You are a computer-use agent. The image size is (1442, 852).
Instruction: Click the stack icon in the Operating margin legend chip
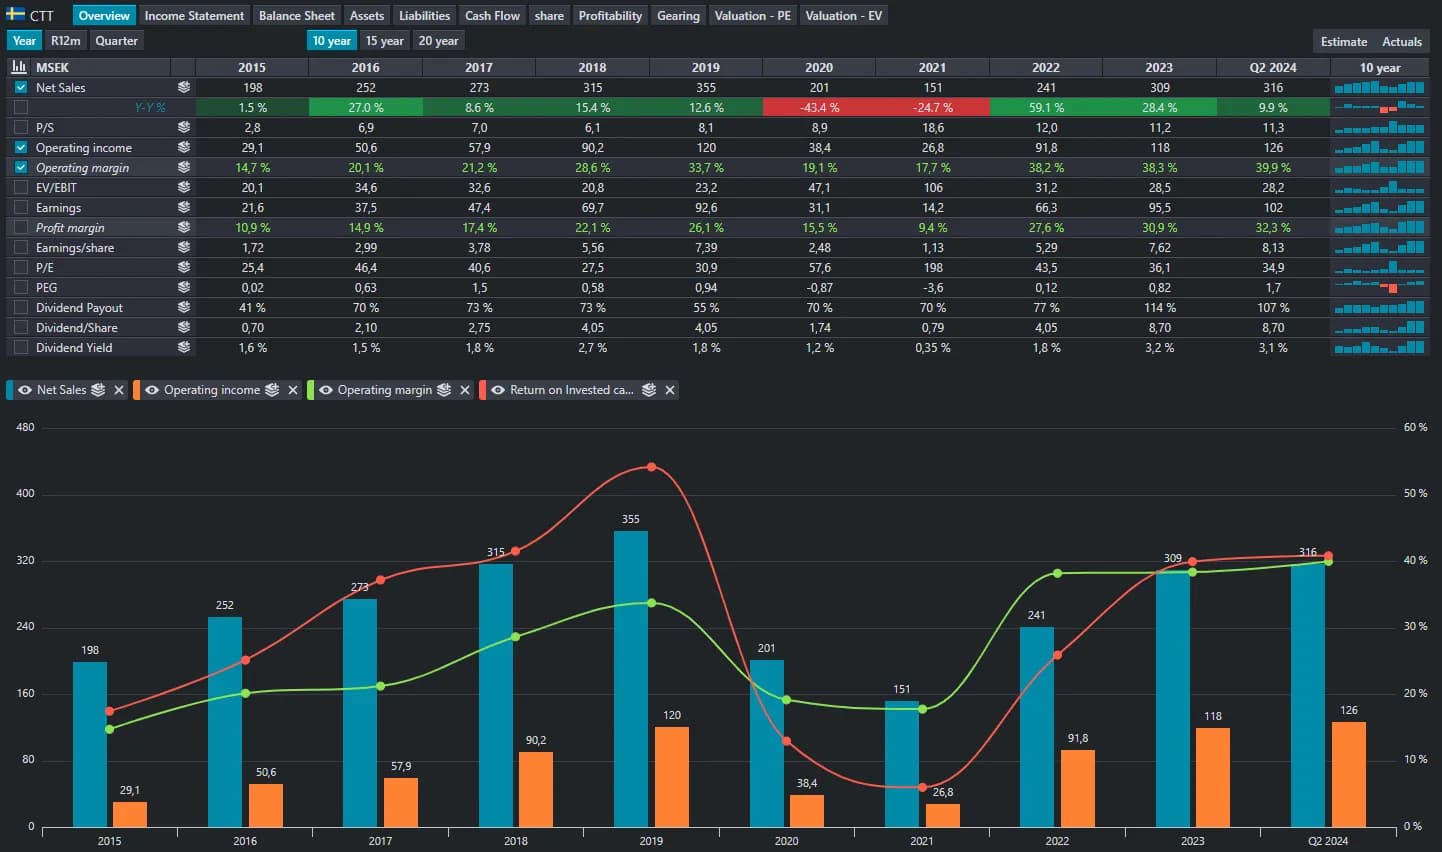click(x=444, y=390)
